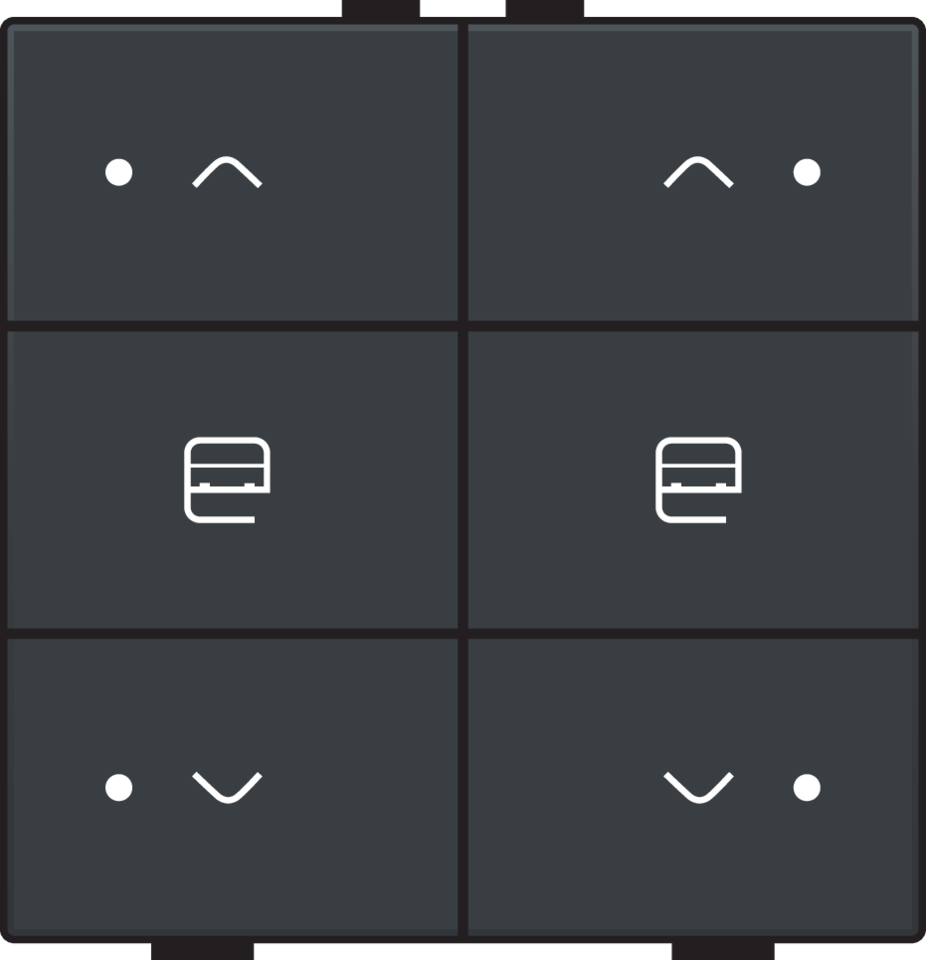Image resolution: width=926 pixels, height=960 pixels.
Task: Push the middle-left blind preset button panel
Action: click(x=232, y=480)
